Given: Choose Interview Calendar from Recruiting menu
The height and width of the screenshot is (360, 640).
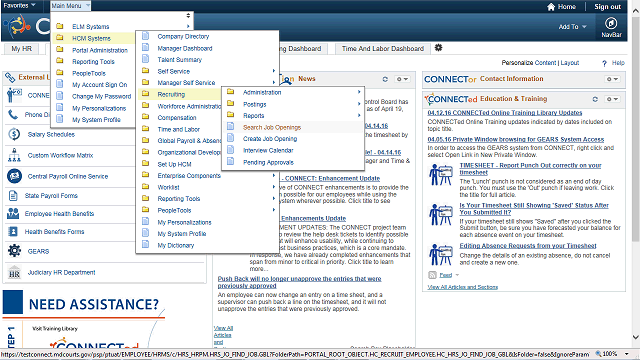Looking at the screenshot, I should (268, 150).
